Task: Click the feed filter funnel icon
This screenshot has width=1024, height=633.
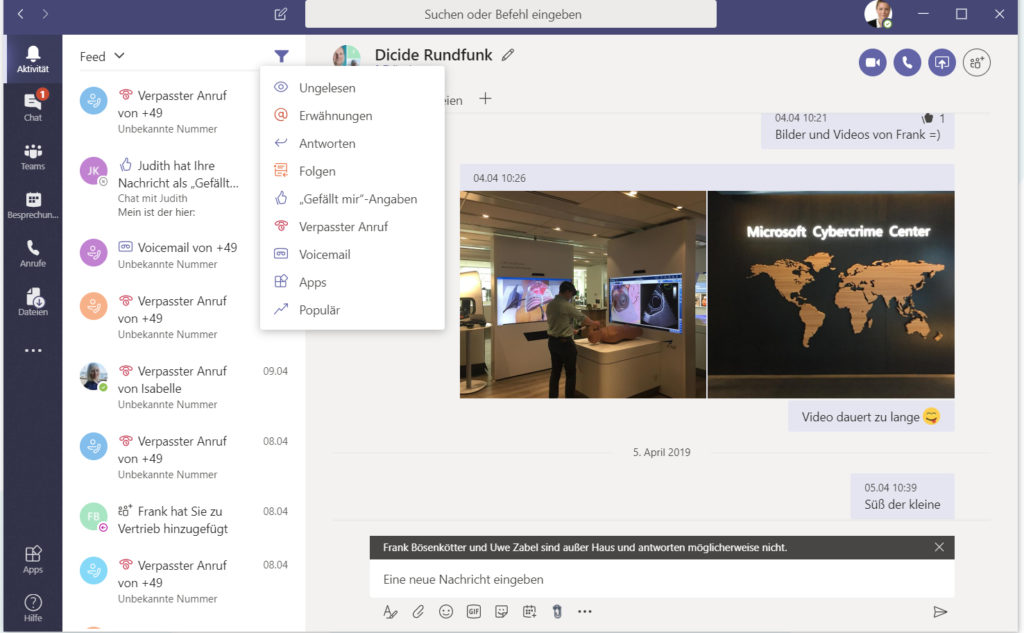Action: click(x=281, y=56)
